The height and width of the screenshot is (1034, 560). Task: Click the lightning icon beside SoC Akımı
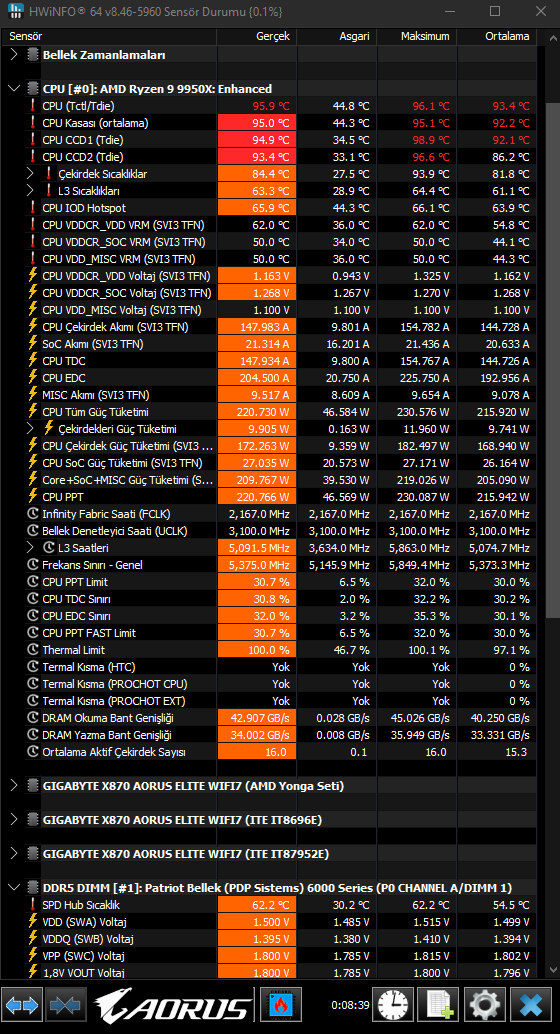pos(32,344)
